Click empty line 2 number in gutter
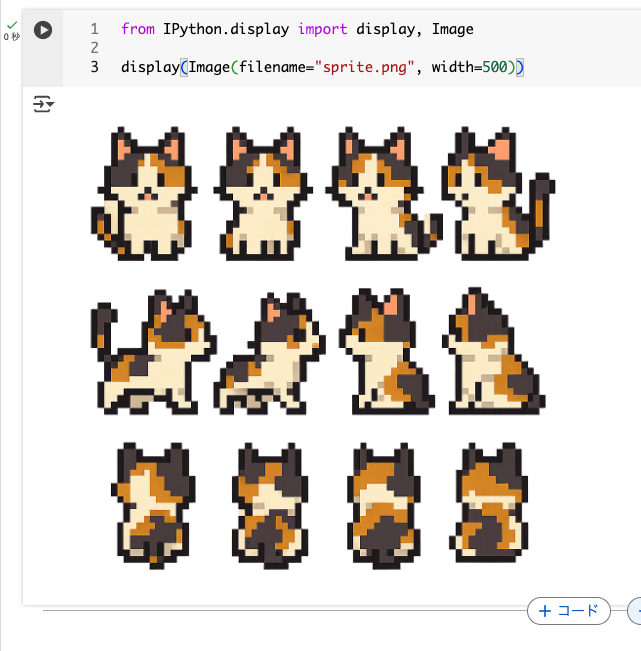Image resolution: width=641 pixels, height=651 pixels. tap(95, 48)
